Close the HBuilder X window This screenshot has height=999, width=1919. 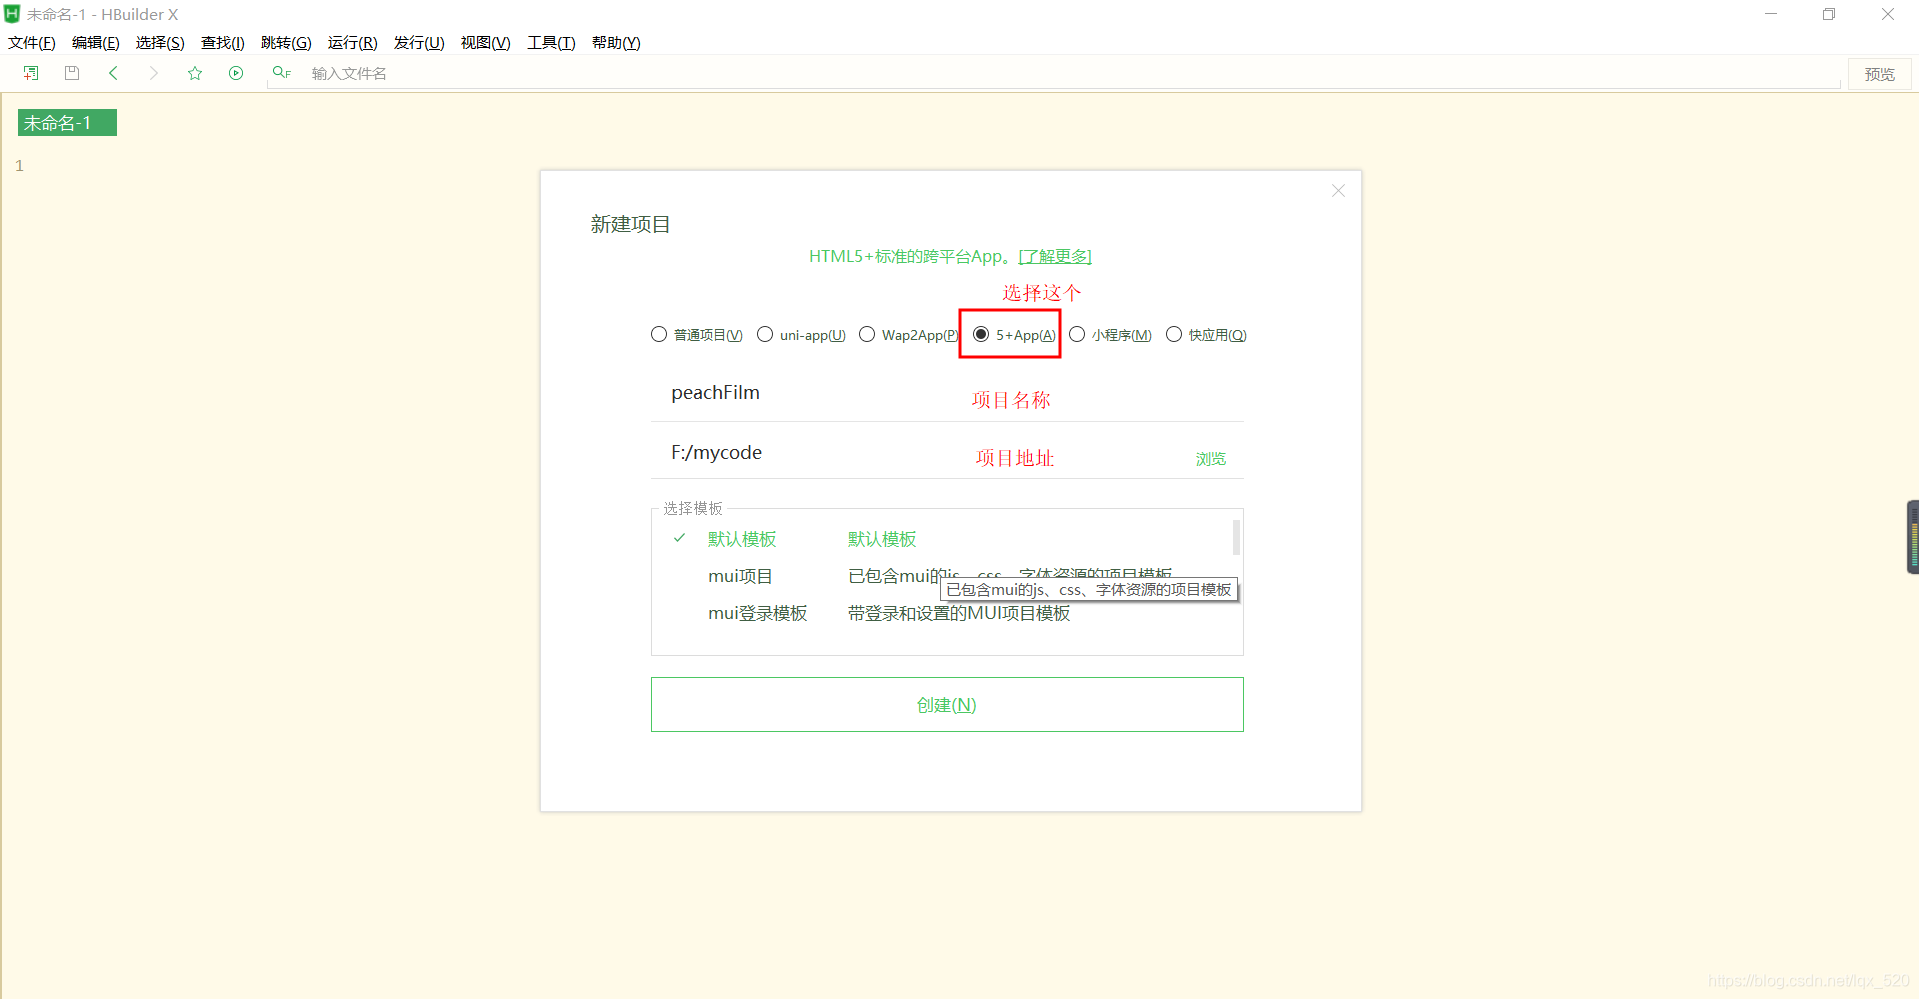point(1888,14)
